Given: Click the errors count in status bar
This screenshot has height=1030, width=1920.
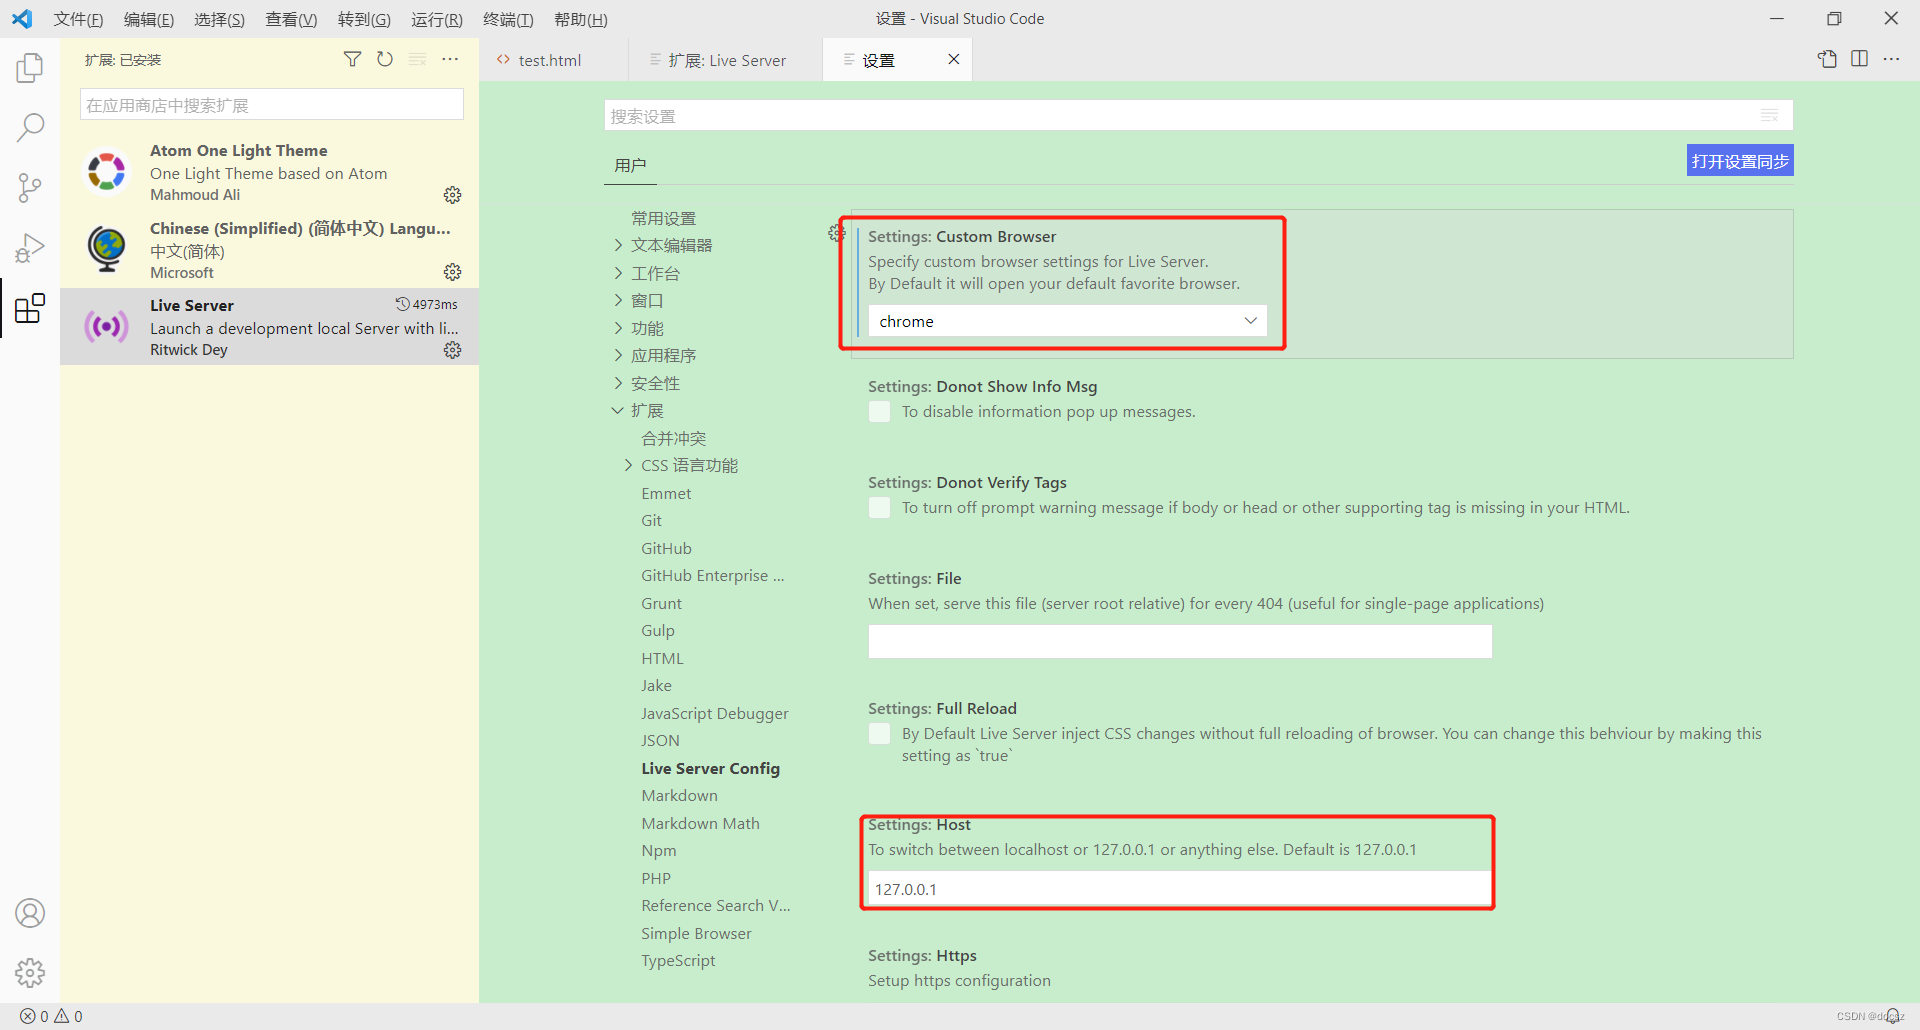Looking at the screenshot, I should pyautogui.click(x=34, y=1016).
